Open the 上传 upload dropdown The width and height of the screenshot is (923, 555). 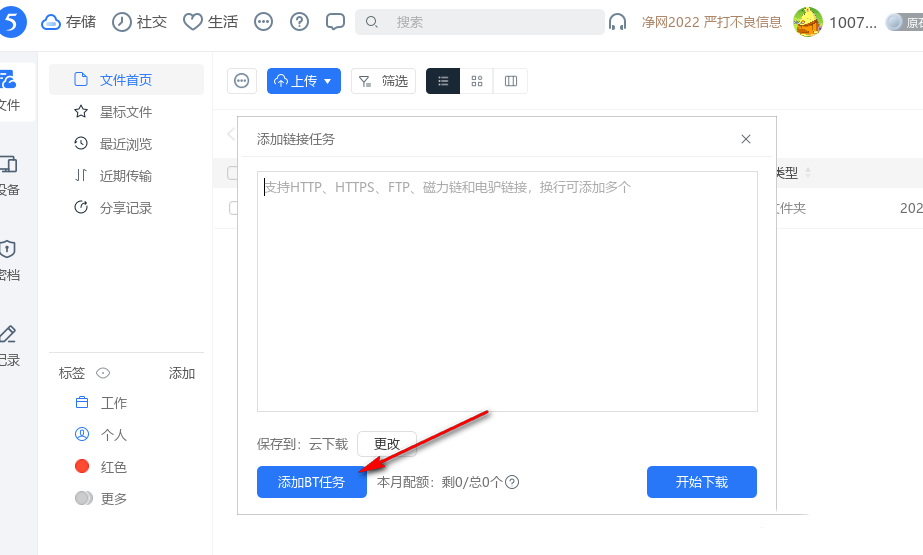tap(304, 81)
